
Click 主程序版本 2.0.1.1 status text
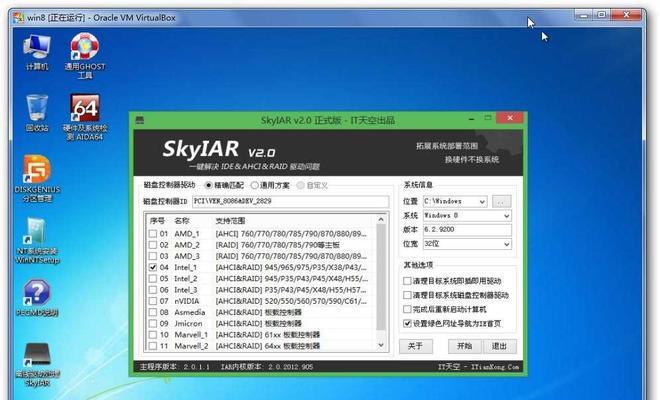(174, 367)
